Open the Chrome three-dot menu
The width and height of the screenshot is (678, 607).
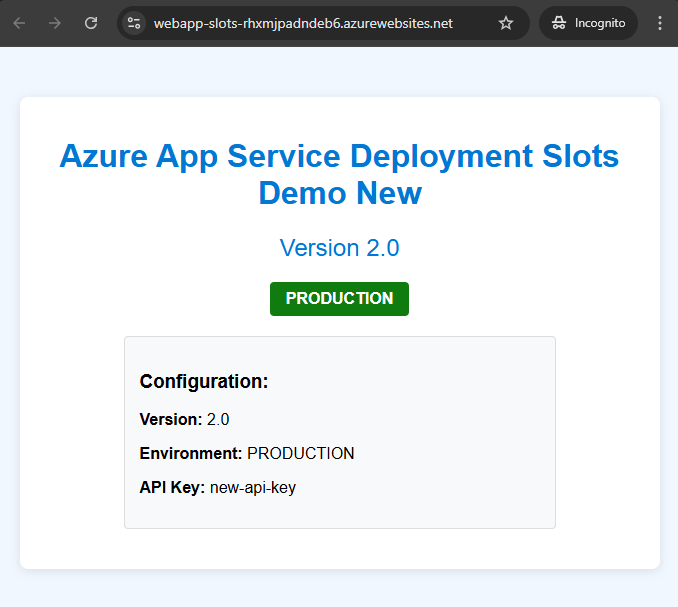pos(659,23)
